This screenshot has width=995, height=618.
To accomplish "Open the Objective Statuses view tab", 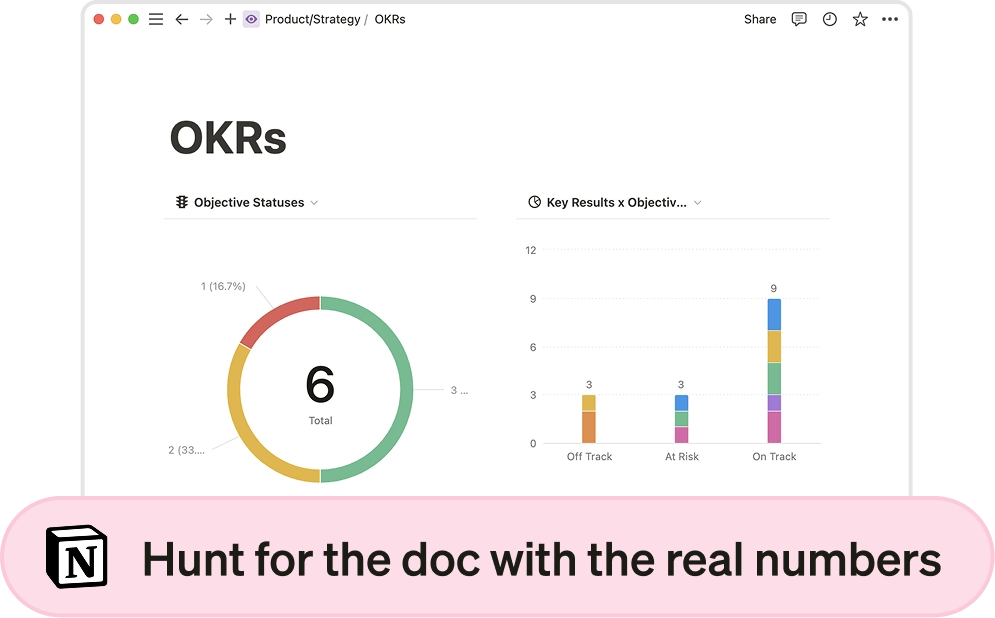I will click(249, 202).
